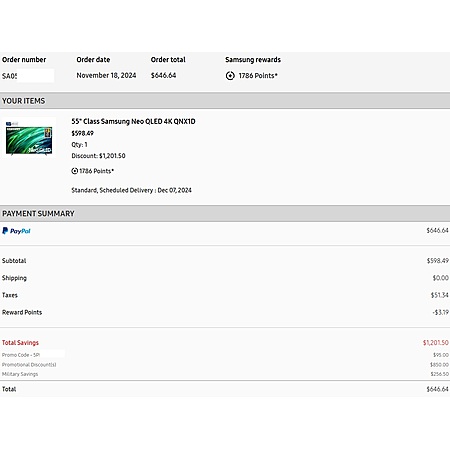Screen dimensions: 450x450
Task: Select the order date November 18, 2024
Action: pos(106,75)
